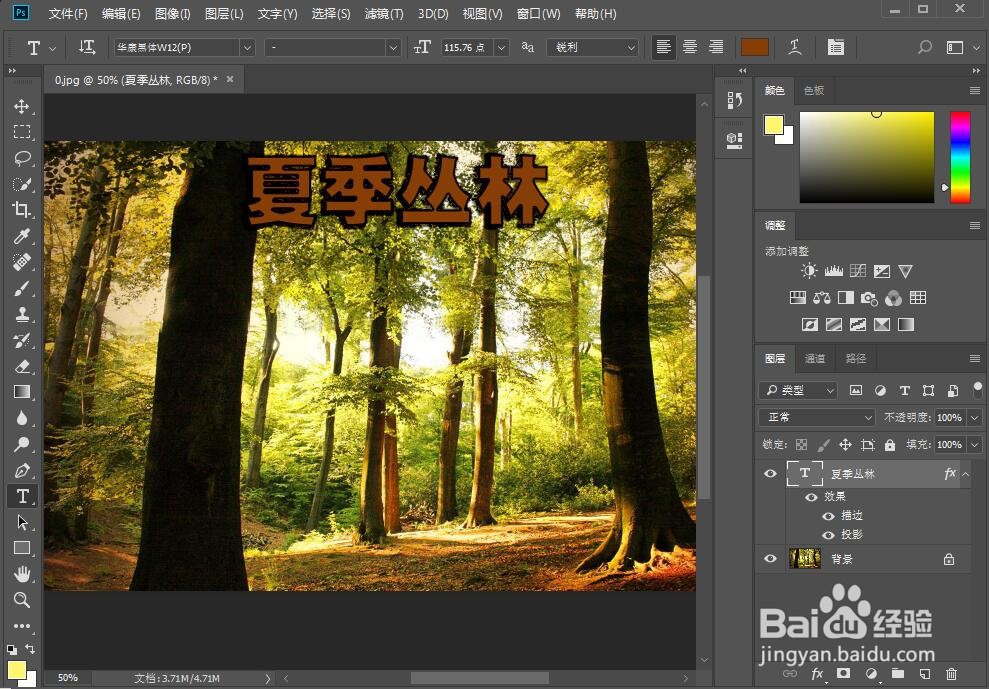989x689 pixels.
Task: Select the Crop tool
Action: coord(22,210)
